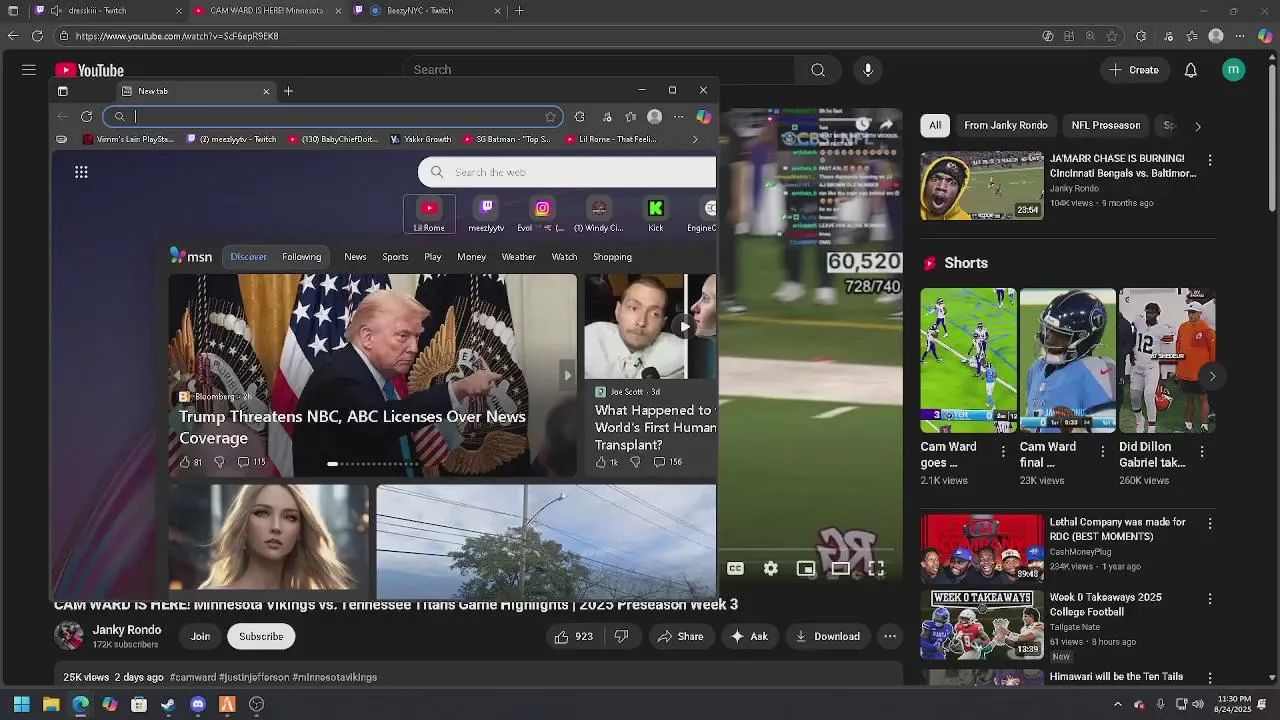Open the YouTube account avatar menu
Screen dimensions: 1280x720
[x=1233, y=70]
